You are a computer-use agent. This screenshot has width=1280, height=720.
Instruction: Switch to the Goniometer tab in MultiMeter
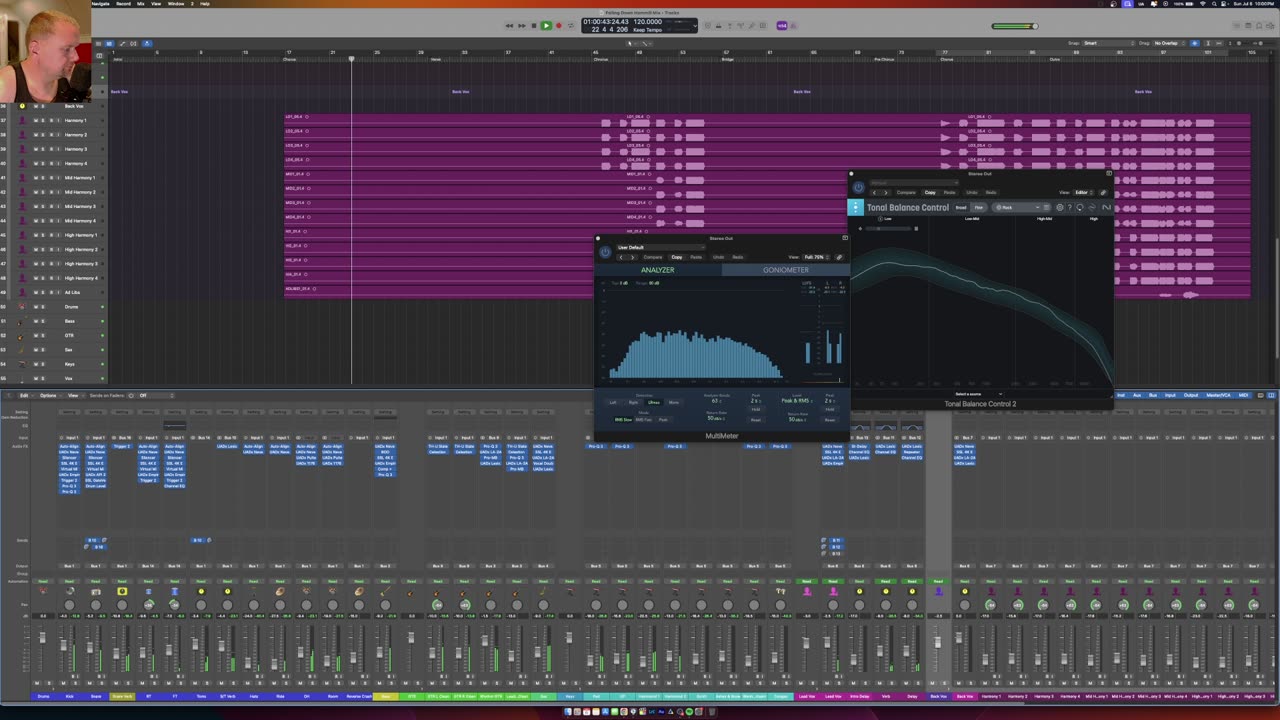click(x=785, y=270)
